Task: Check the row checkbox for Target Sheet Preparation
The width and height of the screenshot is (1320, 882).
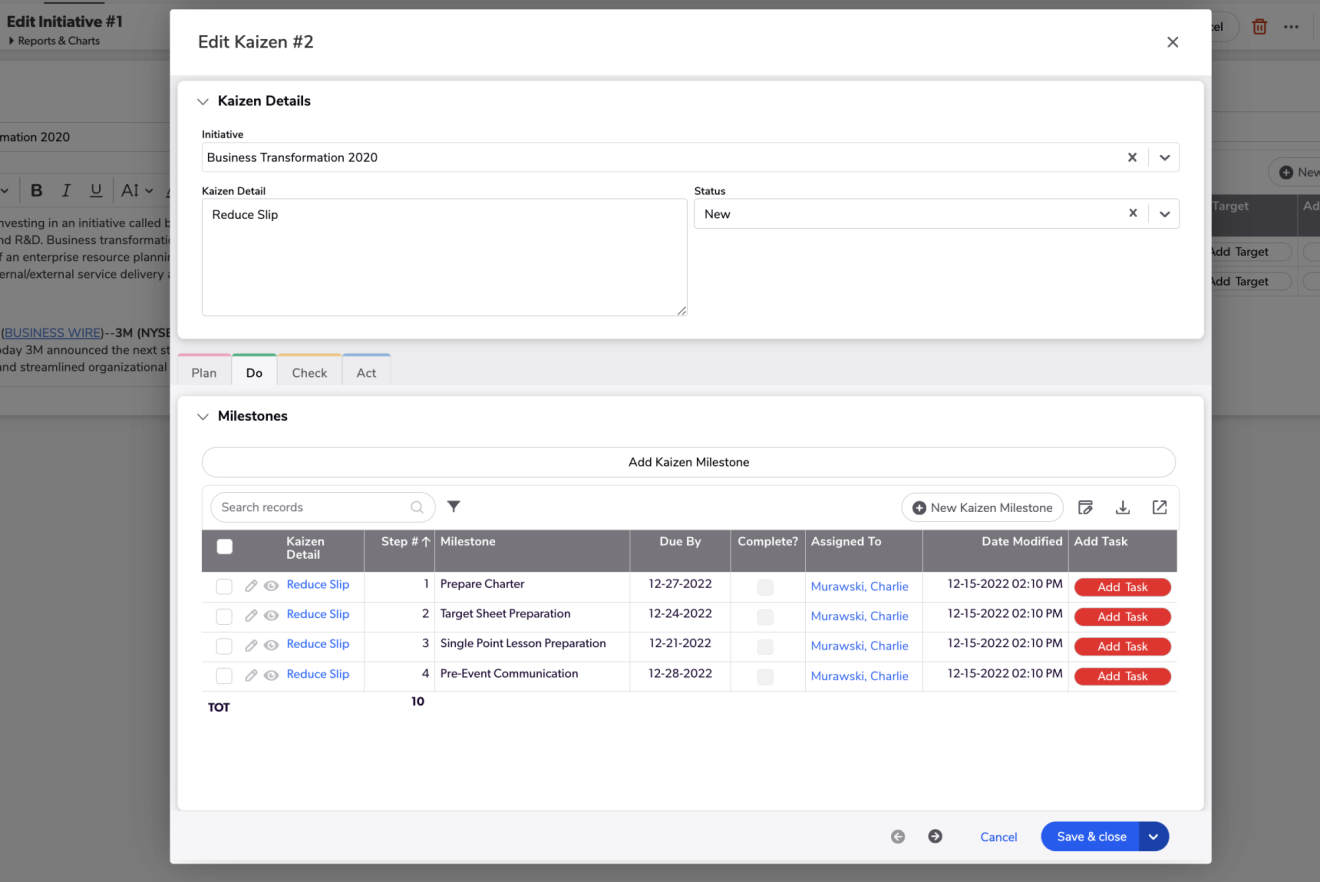Action: click(x=224, y=616)
